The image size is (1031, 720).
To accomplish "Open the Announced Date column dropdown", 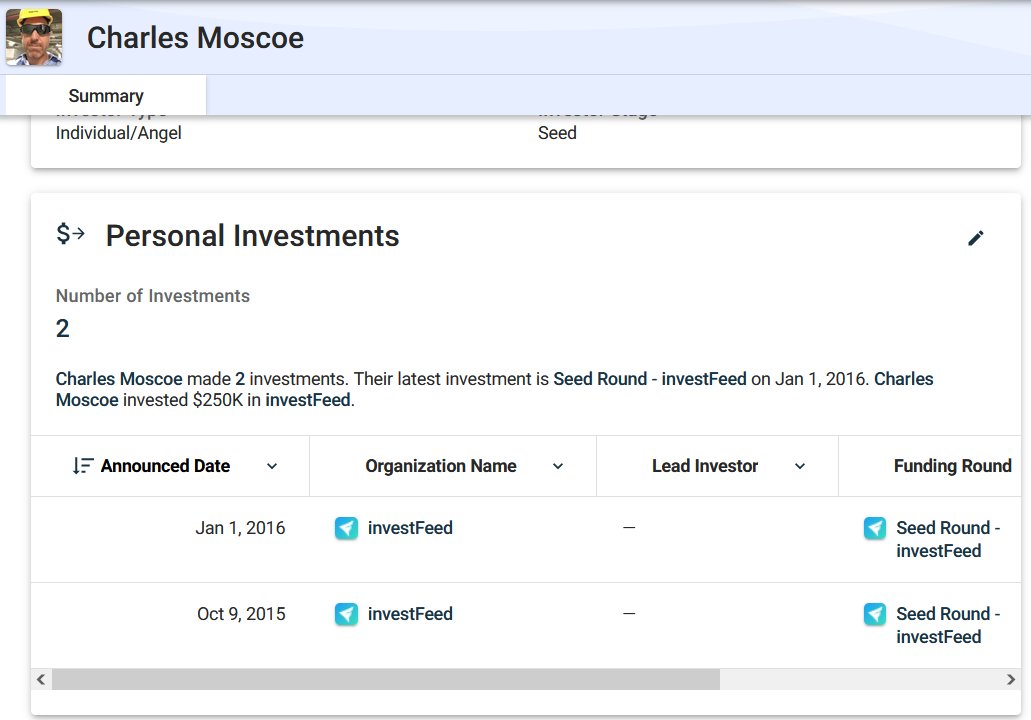I will (272, 466).
